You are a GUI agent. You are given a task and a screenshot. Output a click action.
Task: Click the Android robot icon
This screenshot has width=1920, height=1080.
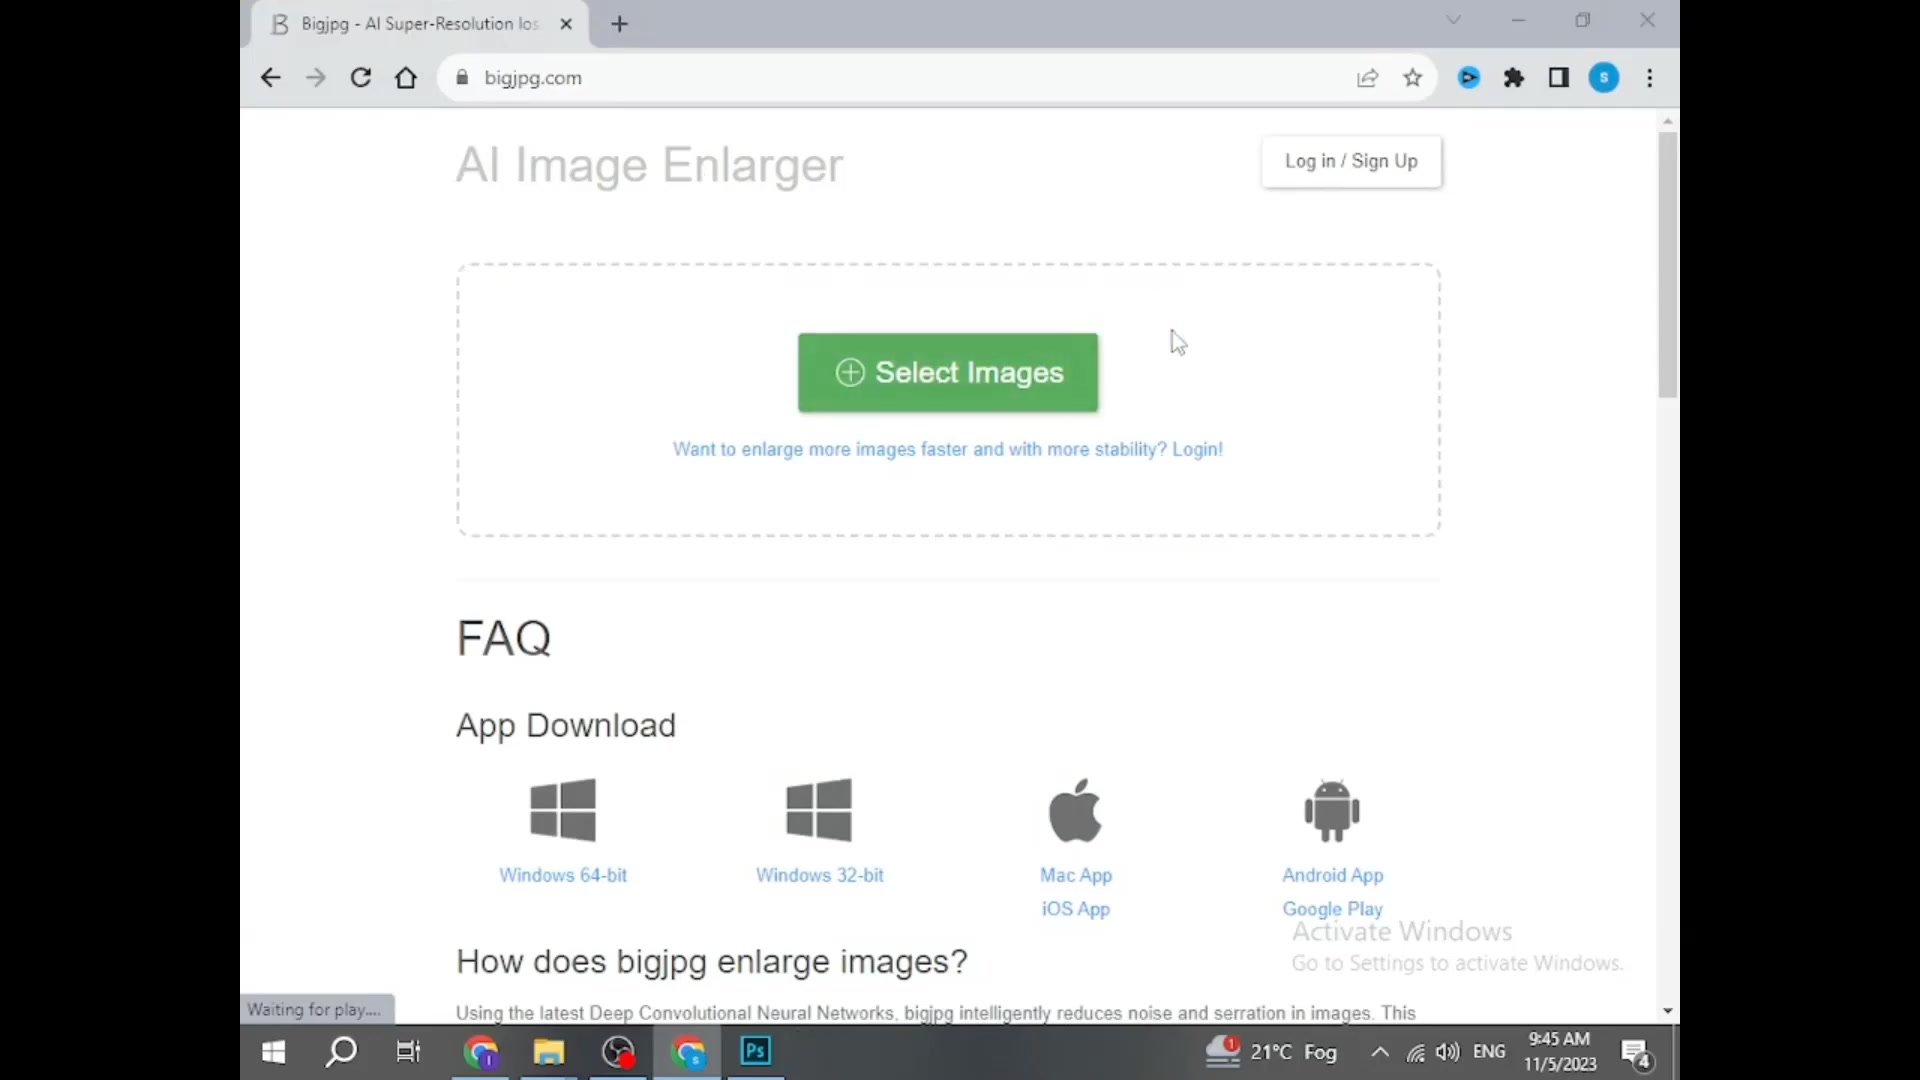pyautogui.click(x=1333, y=810)
